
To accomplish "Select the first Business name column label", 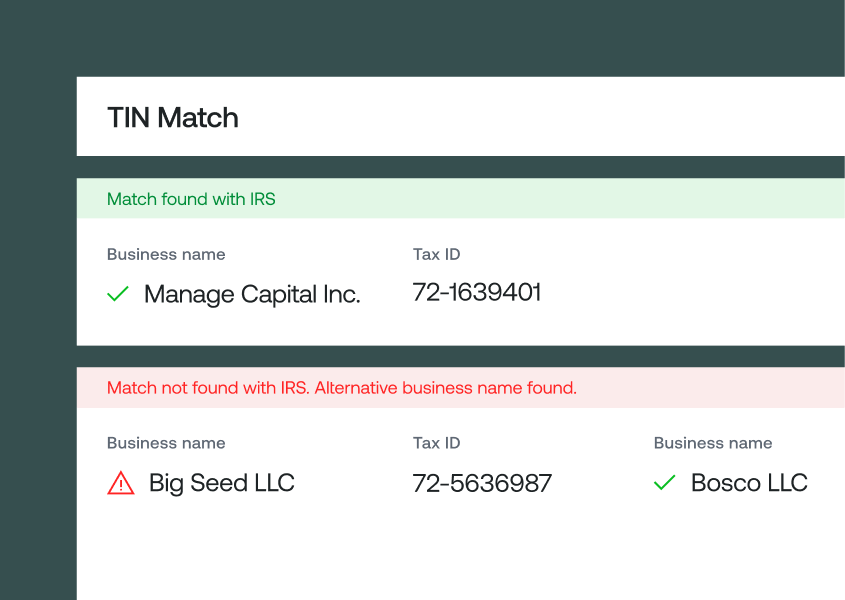I will pyautogui.click(x=166, y=254).
